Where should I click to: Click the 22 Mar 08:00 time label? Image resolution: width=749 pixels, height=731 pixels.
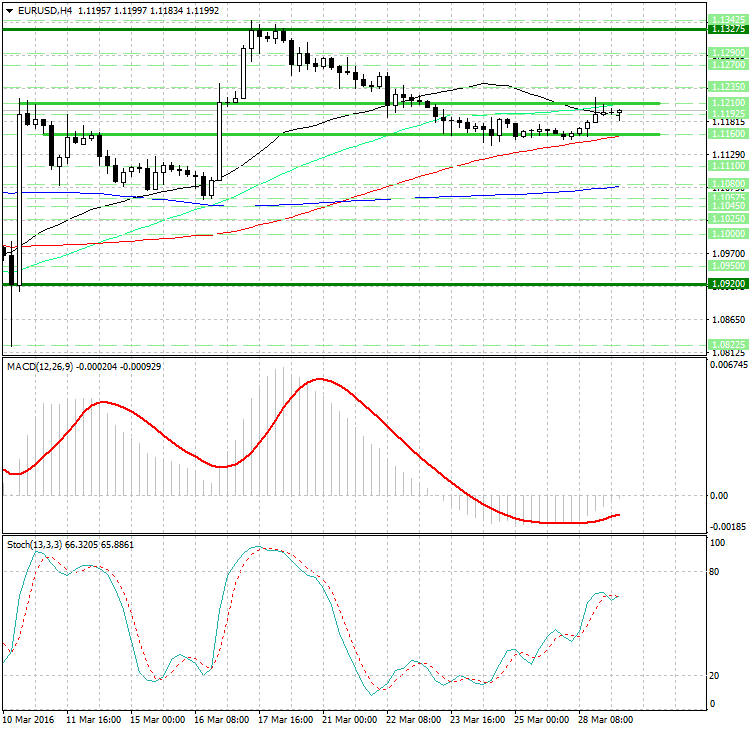414,720
